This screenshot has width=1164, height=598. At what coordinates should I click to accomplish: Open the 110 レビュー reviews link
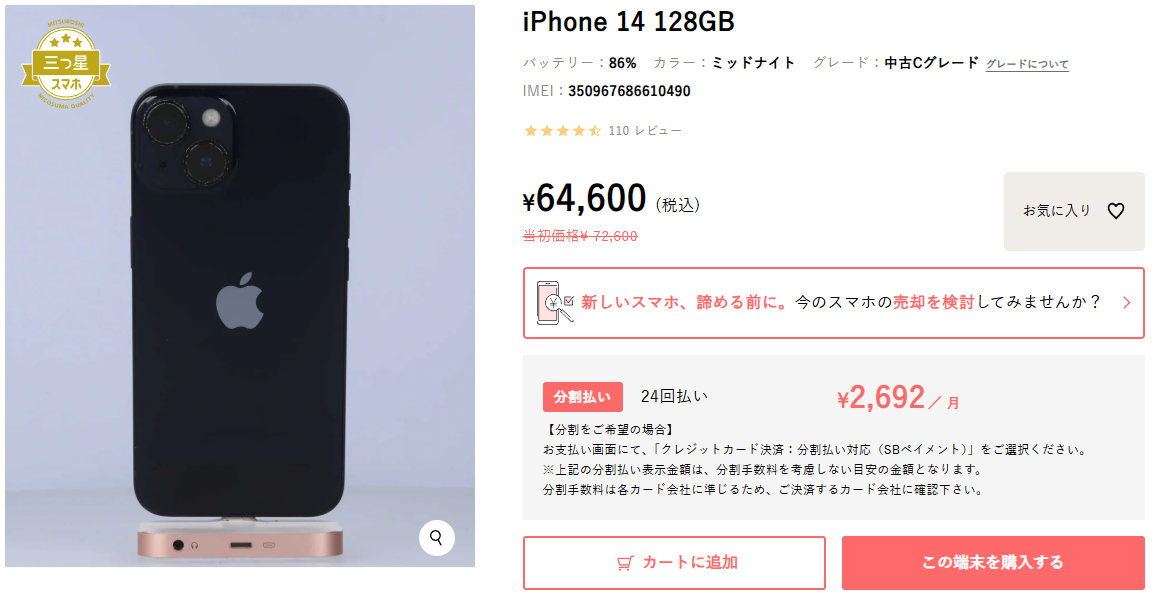[x=644, y=131]
